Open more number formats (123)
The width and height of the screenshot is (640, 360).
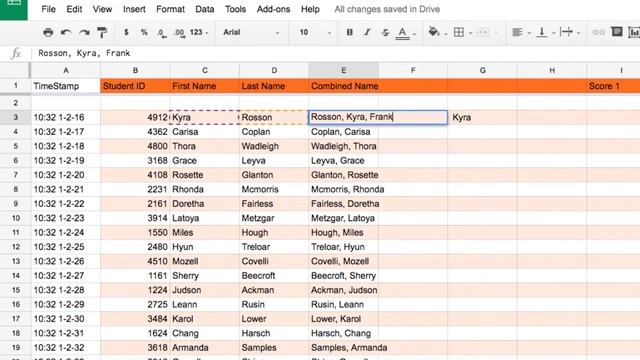199,32
